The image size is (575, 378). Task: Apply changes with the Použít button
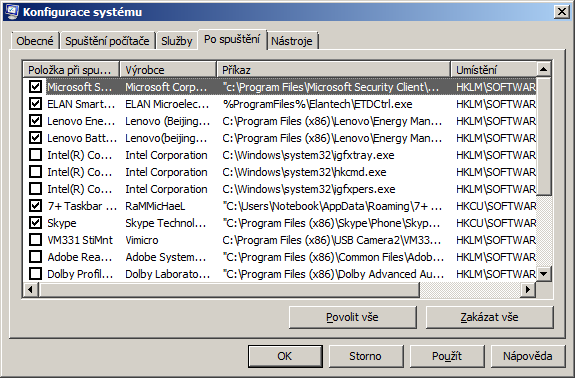click(447, 356)
